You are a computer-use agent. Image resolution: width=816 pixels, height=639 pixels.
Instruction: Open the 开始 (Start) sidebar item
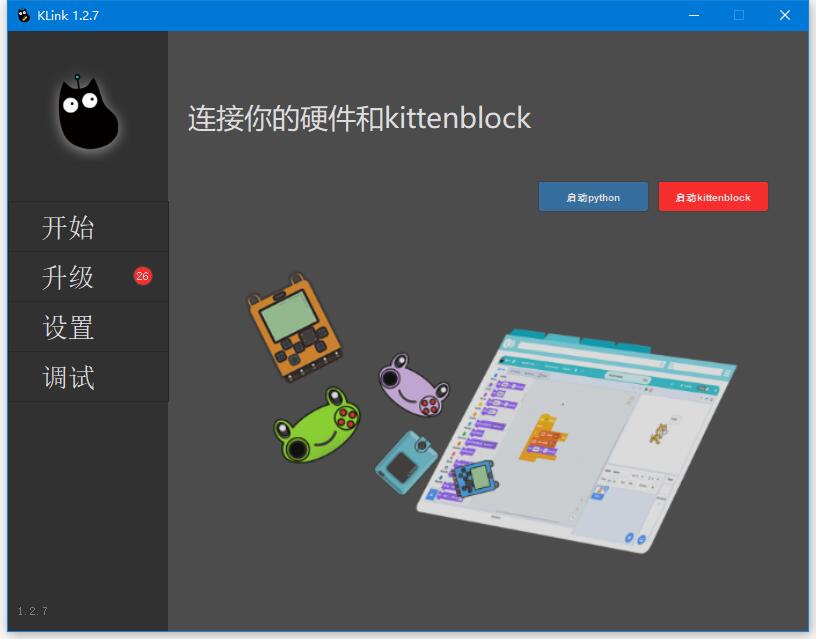click(88, 227)
